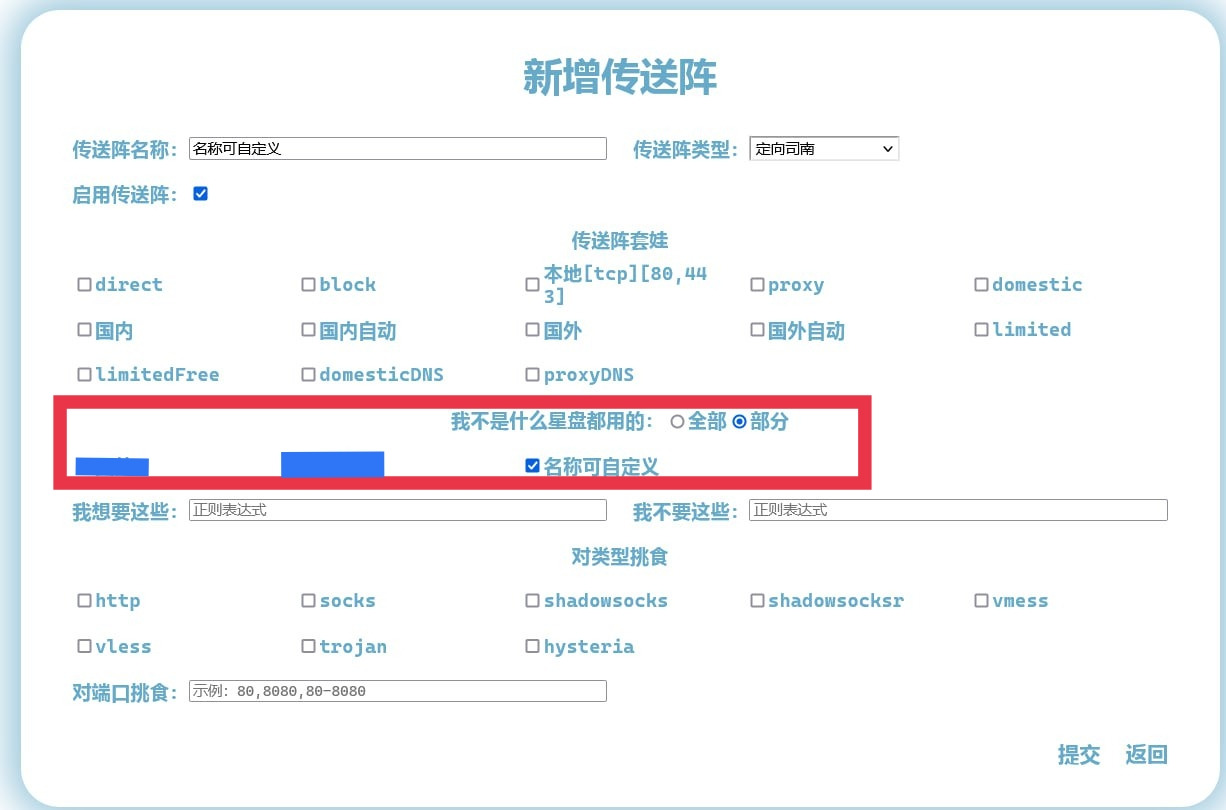Enable the block checkbox
The height and width of the screenshot is (810, 1226).
coord(309,285)
